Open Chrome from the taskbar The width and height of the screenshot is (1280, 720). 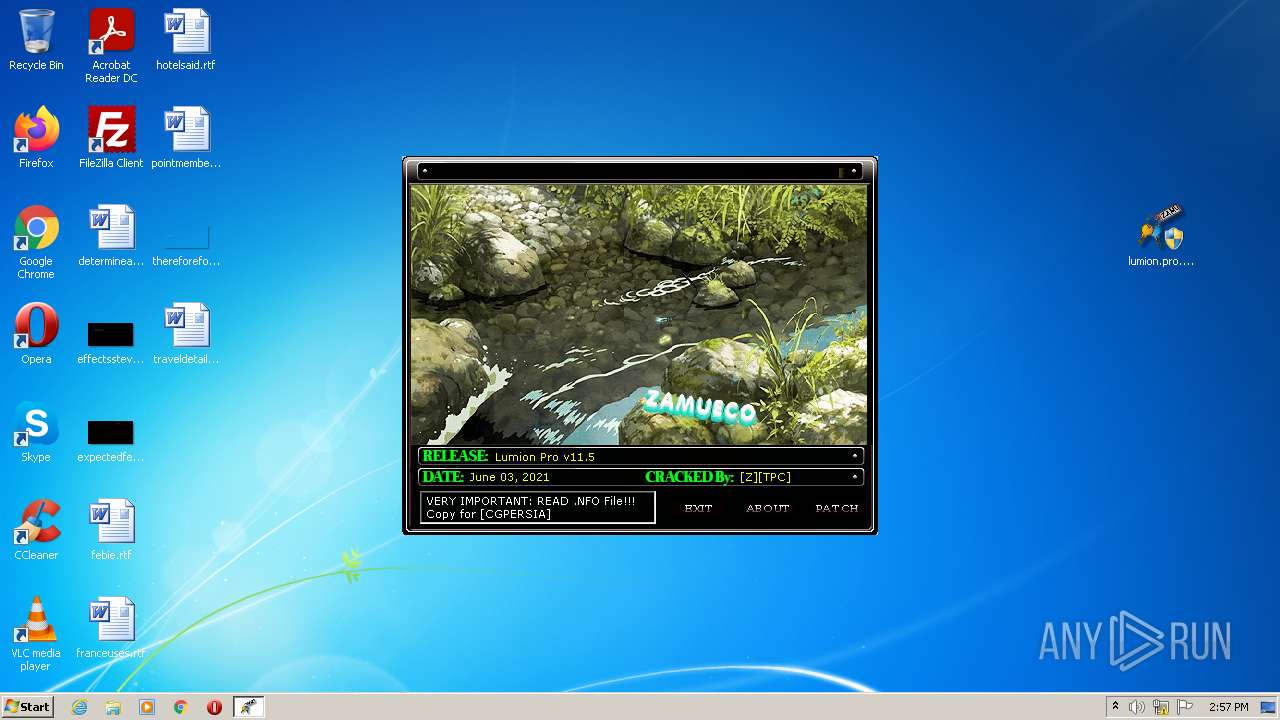181,707
